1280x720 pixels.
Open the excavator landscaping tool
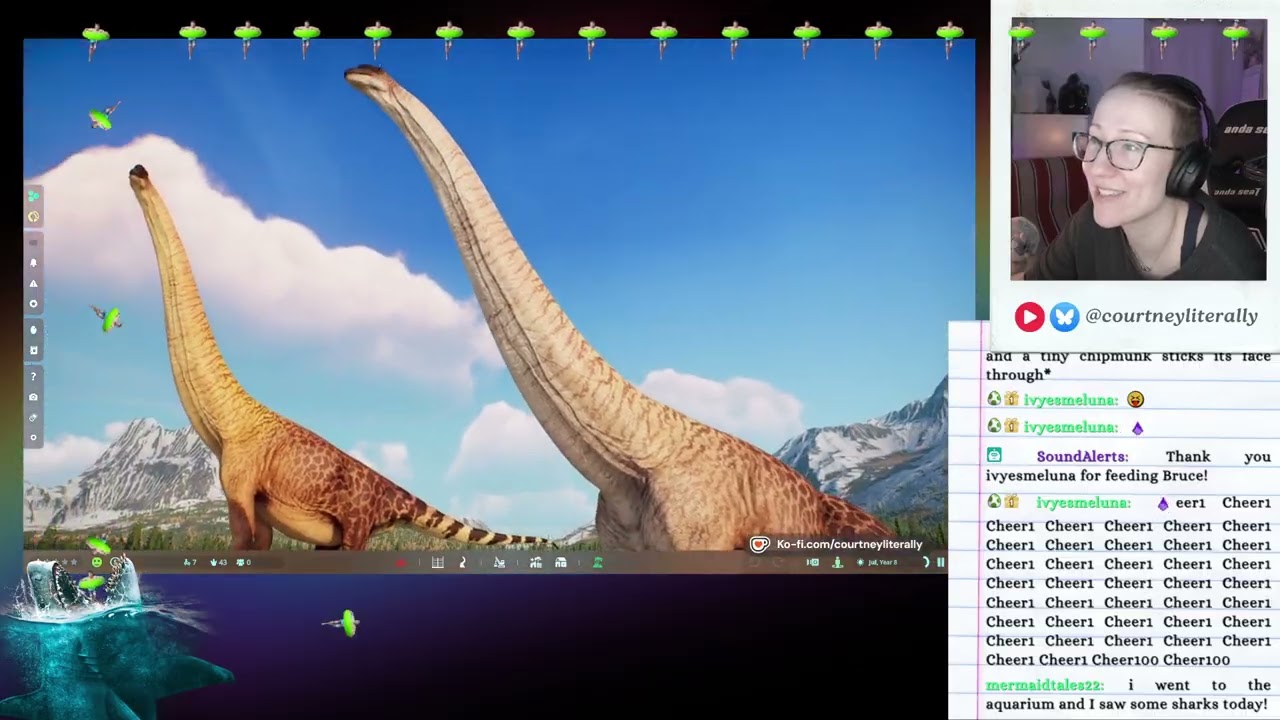499,562
